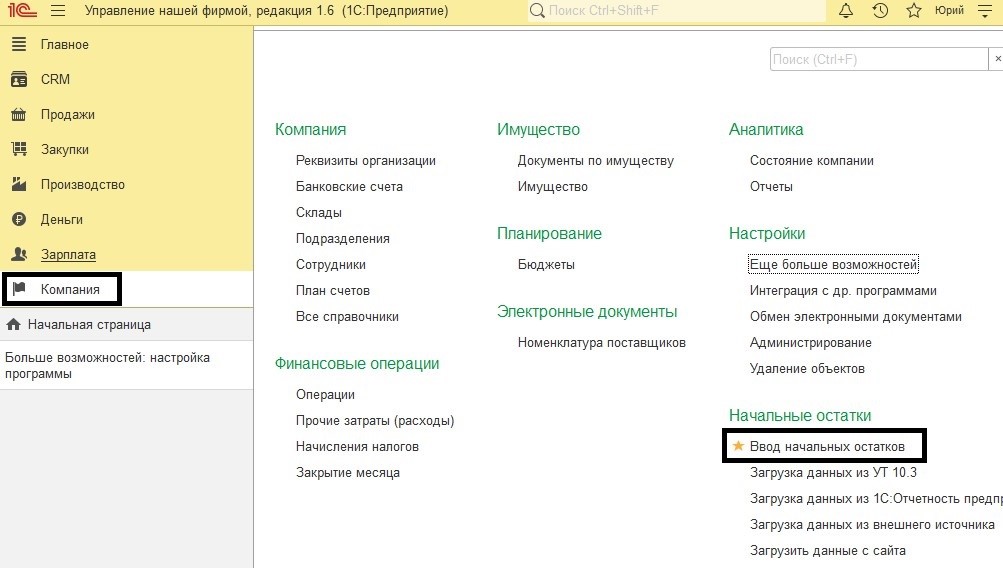Click the Закрытие месяца link
This screenshot has width=1003, height=568.
click(347, 472)
